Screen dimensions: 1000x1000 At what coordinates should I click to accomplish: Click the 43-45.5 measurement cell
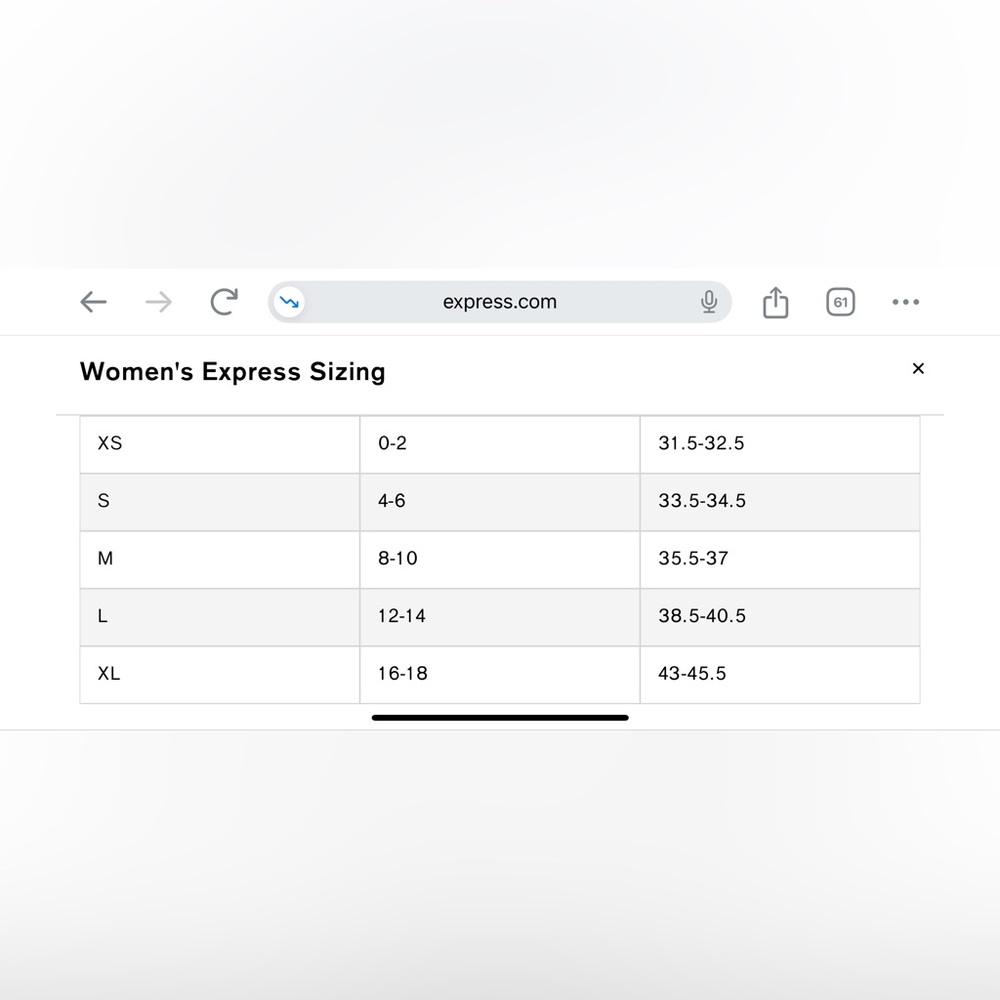coord(780,675)
